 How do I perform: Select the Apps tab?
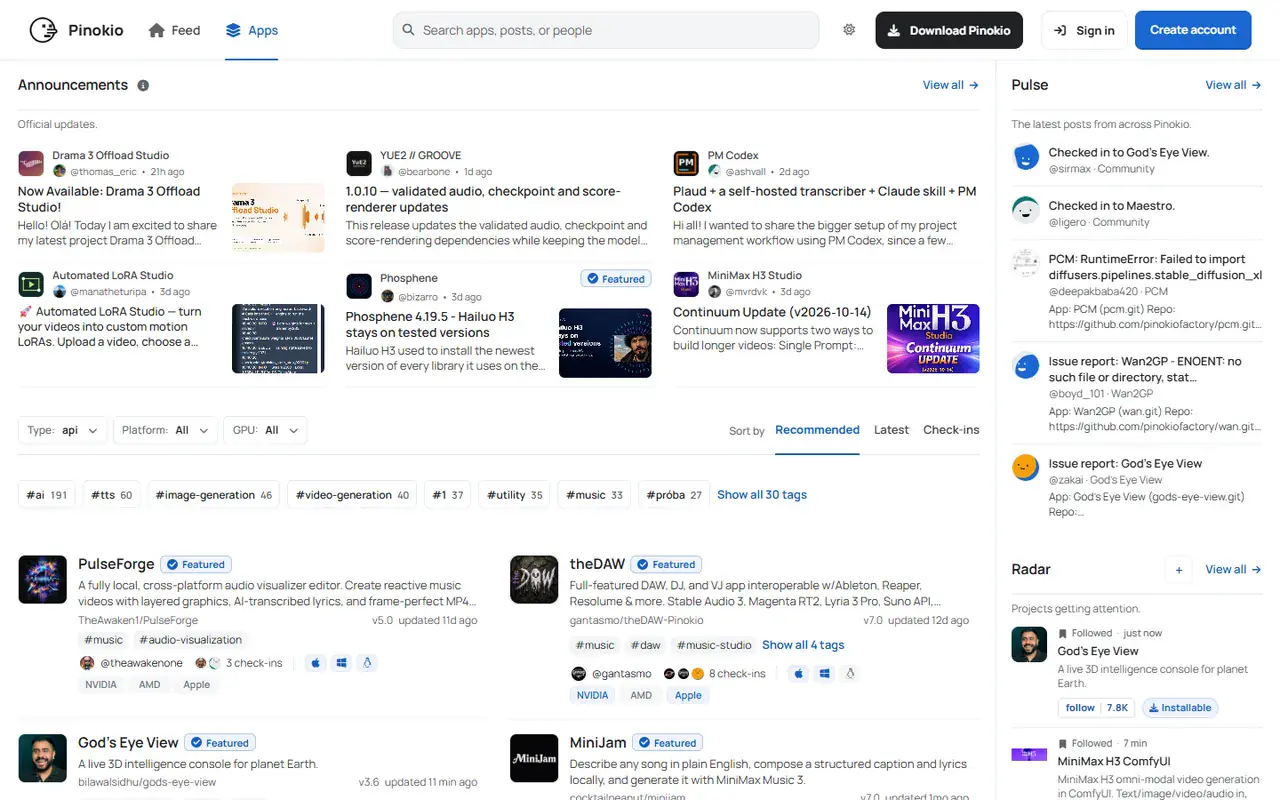[251, 30]
